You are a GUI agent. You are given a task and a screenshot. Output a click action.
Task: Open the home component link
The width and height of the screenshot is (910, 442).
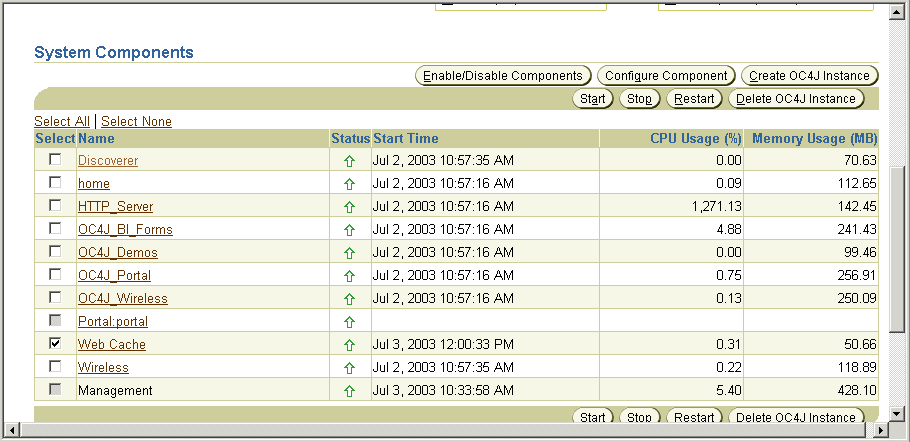pos(94,184)
